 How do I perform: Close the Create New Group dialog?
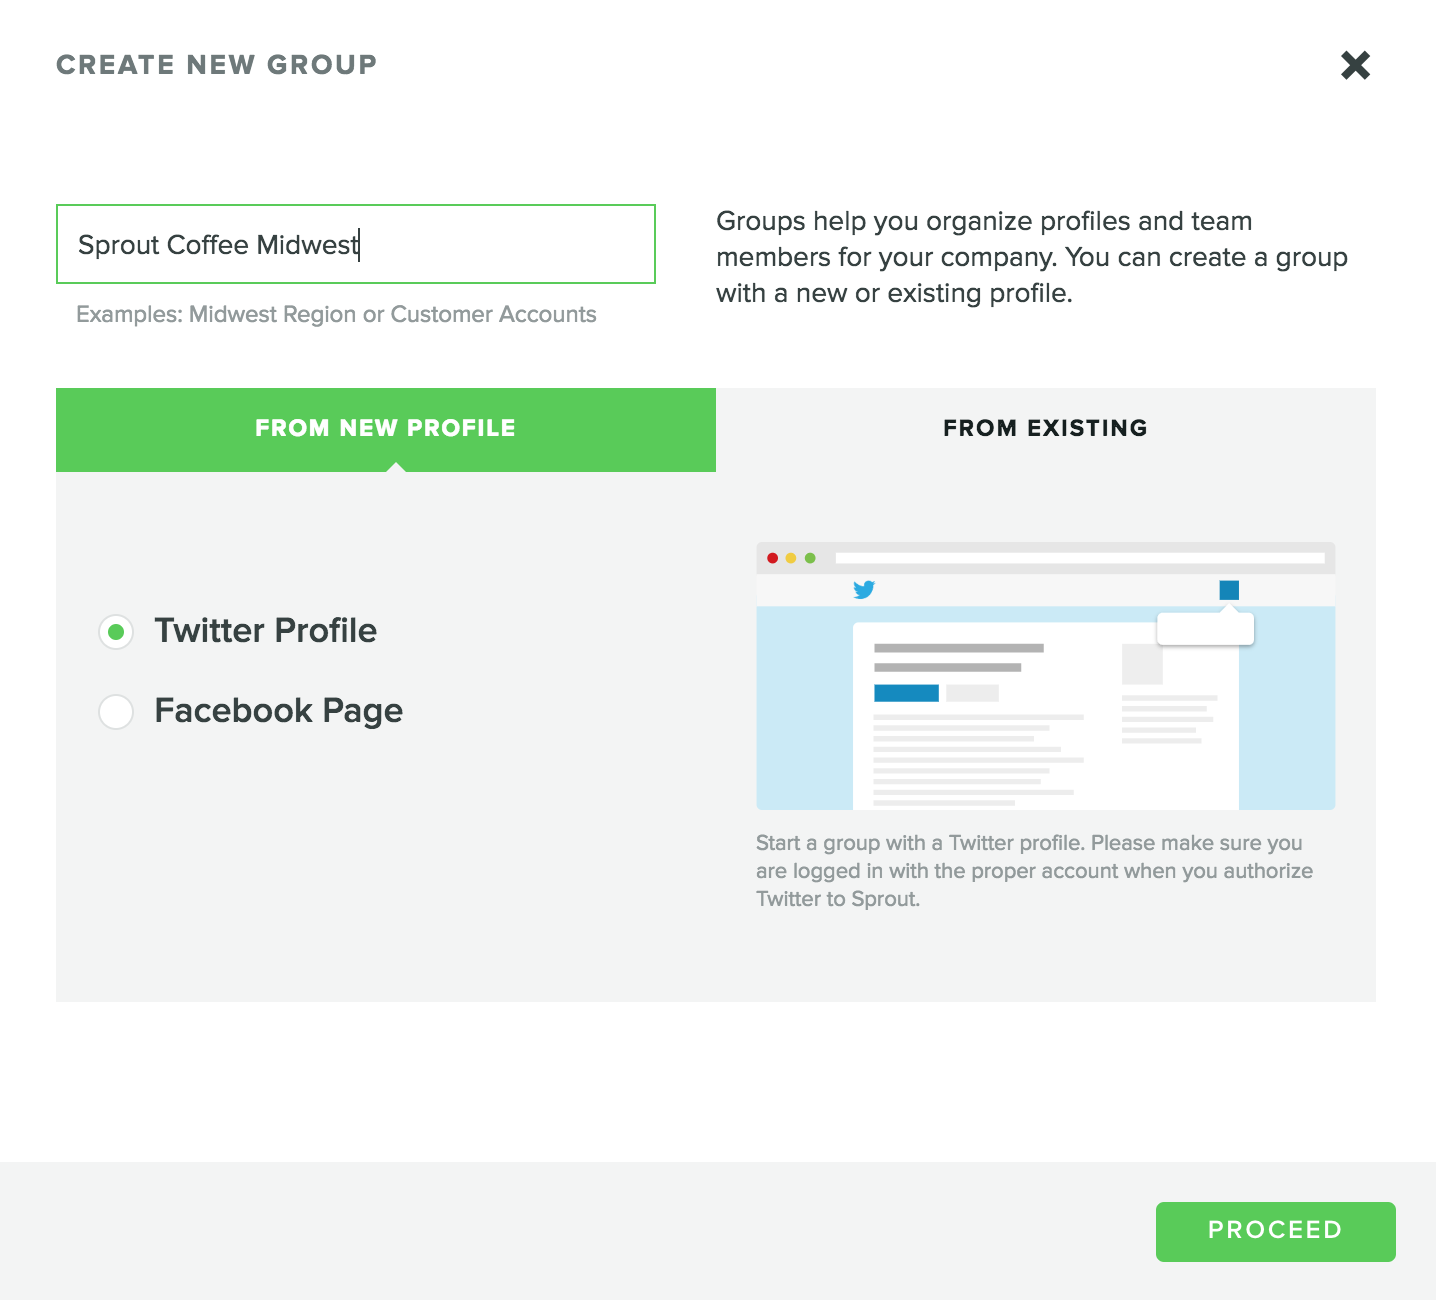[1355, 65]
